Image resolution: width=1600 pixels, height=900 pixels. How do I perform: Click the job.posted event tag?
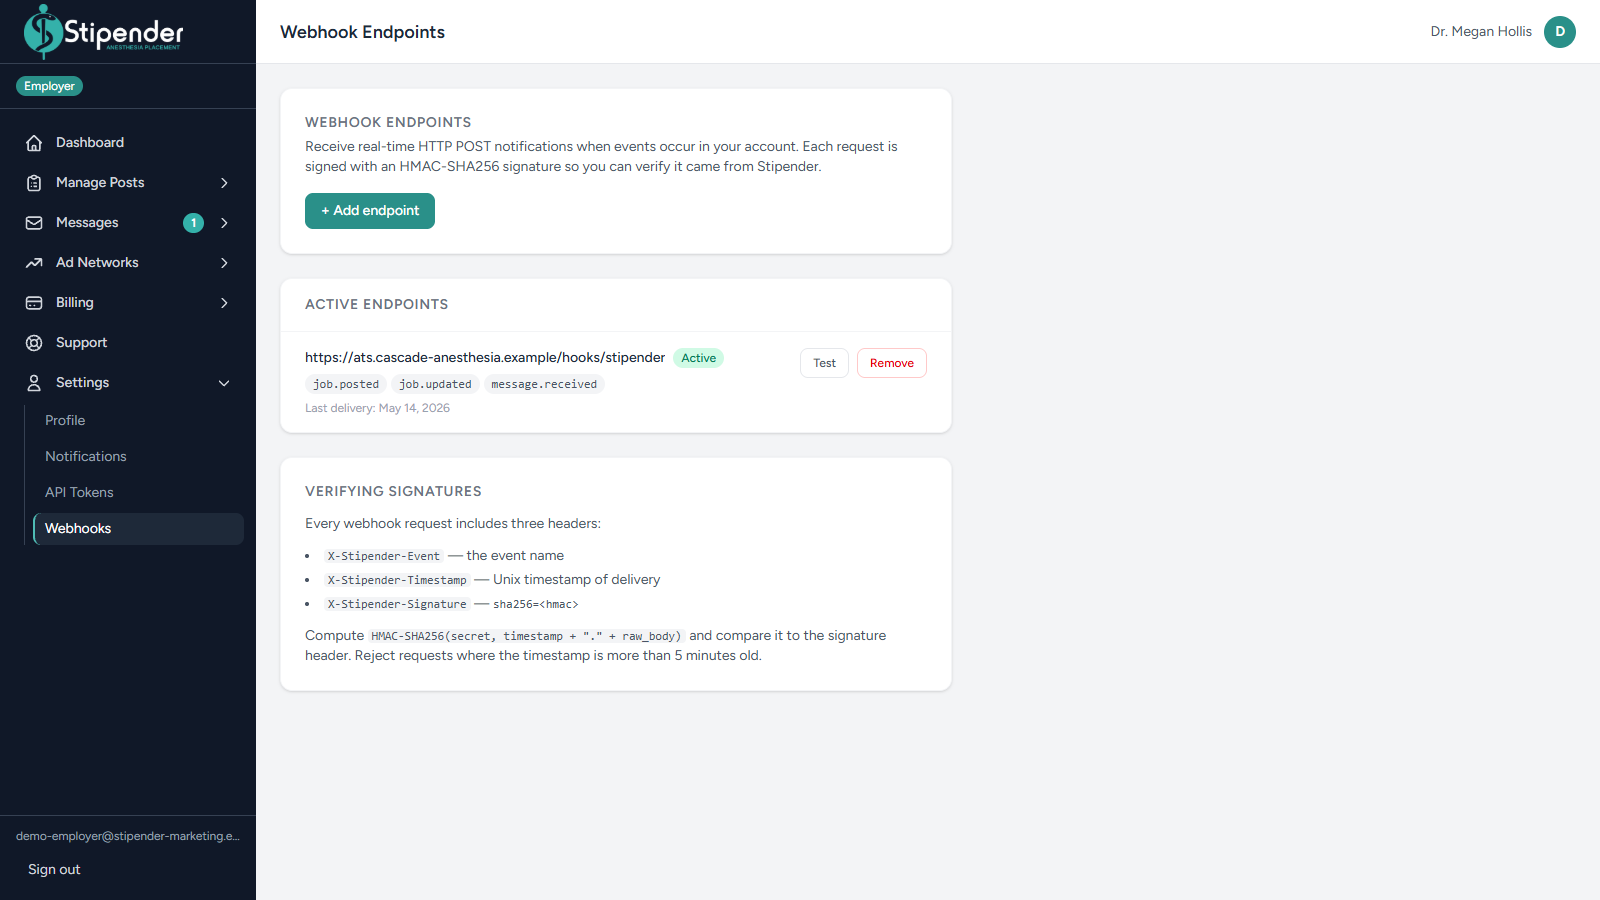point(346,384)
